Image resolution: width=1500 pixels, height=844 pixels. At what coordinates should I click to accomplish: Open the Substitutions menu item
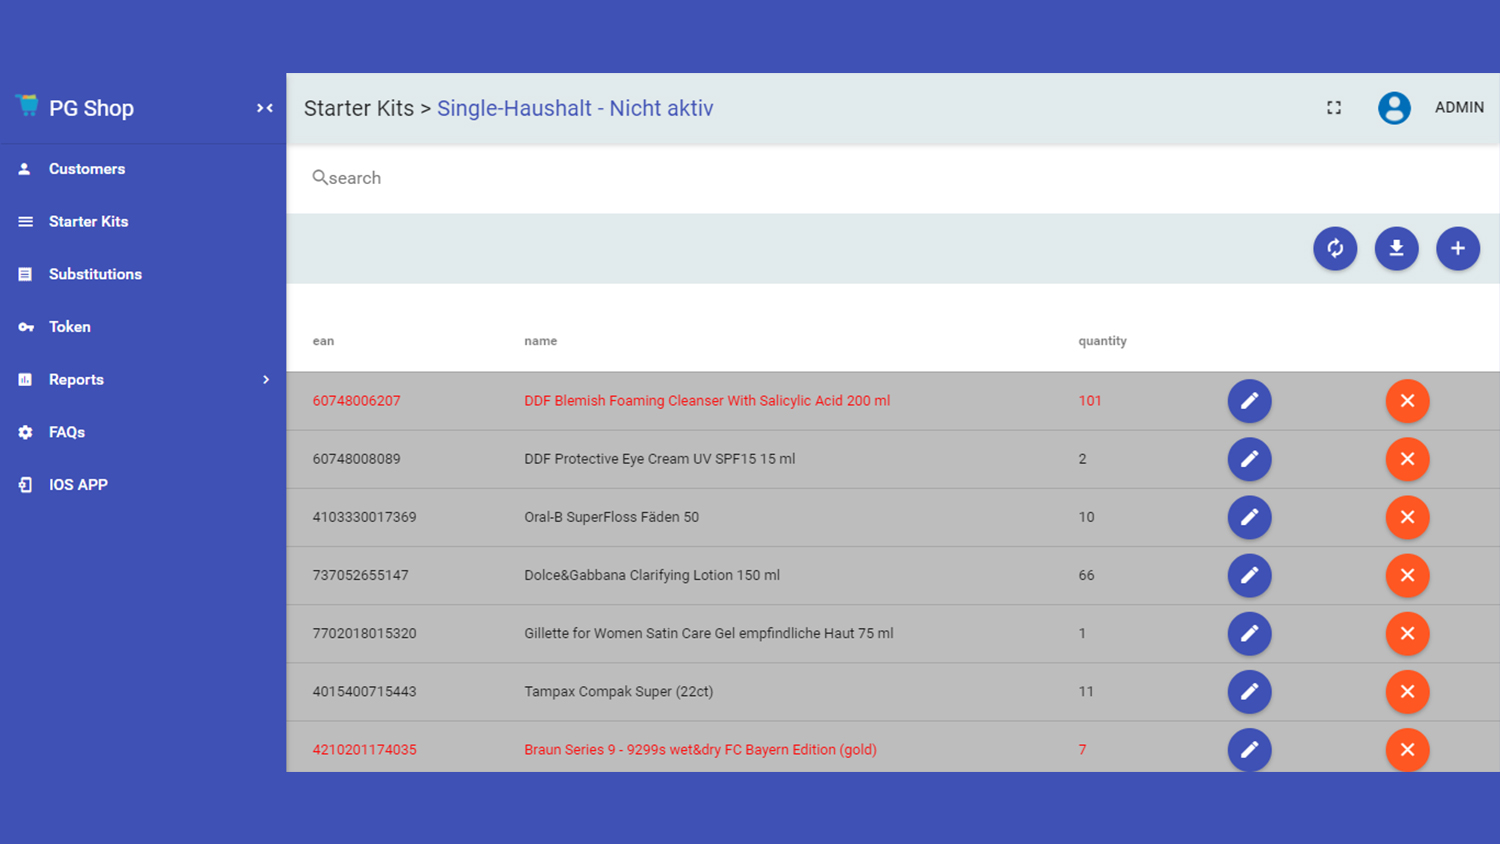143,274
